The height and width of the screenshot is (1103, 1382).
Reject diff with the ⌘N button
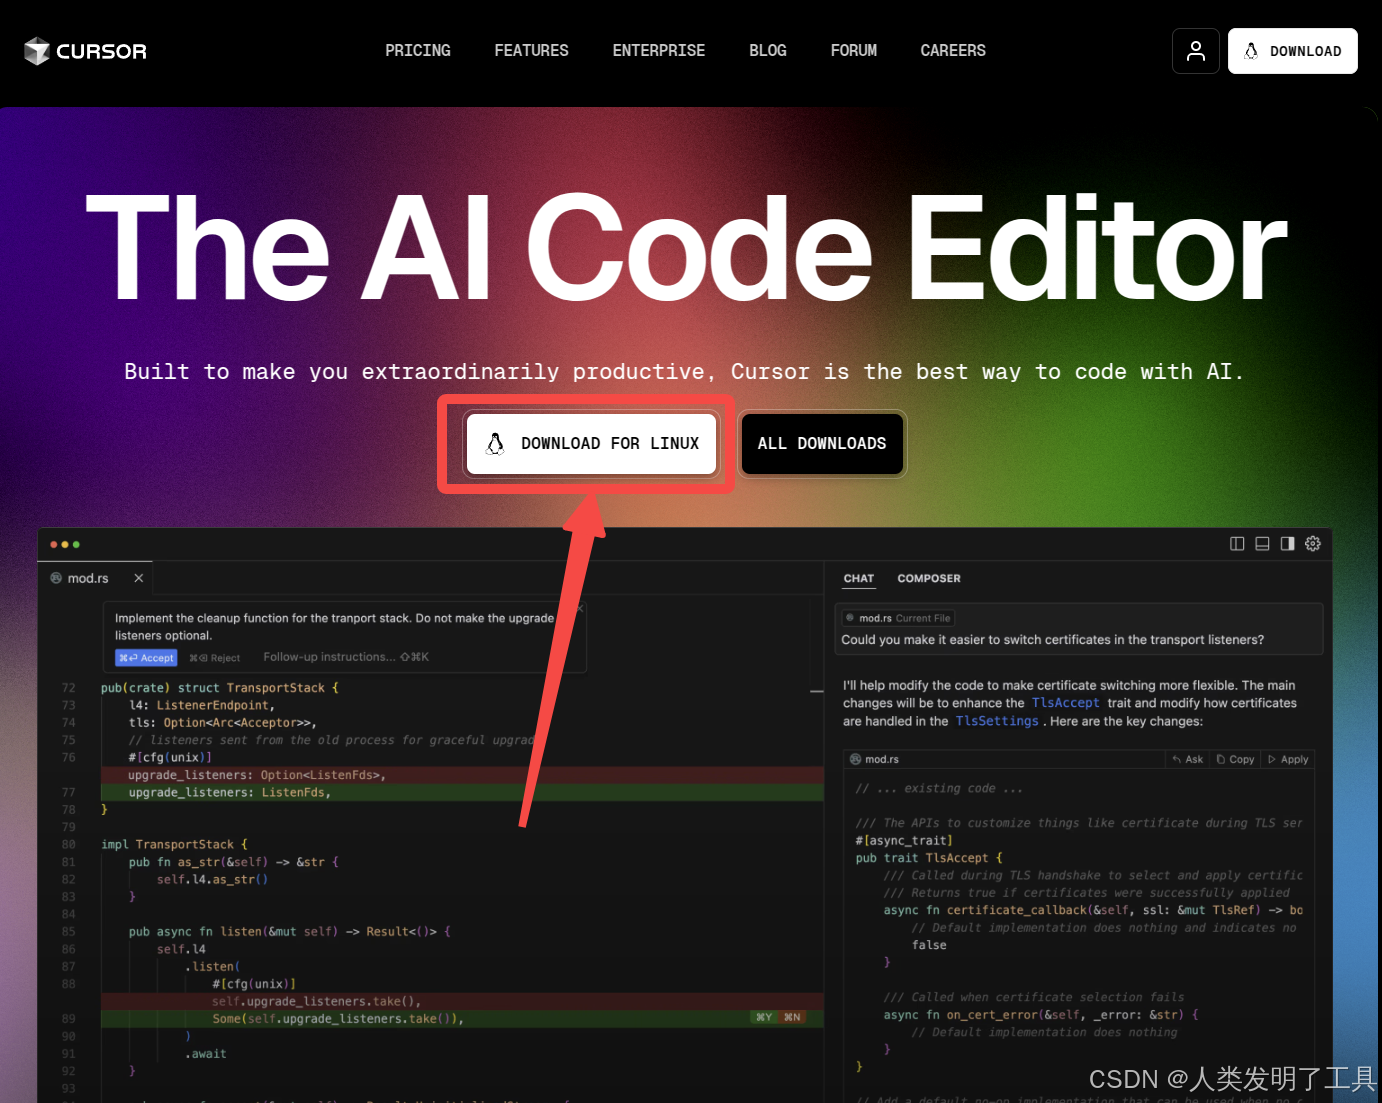click(792, 1018)
